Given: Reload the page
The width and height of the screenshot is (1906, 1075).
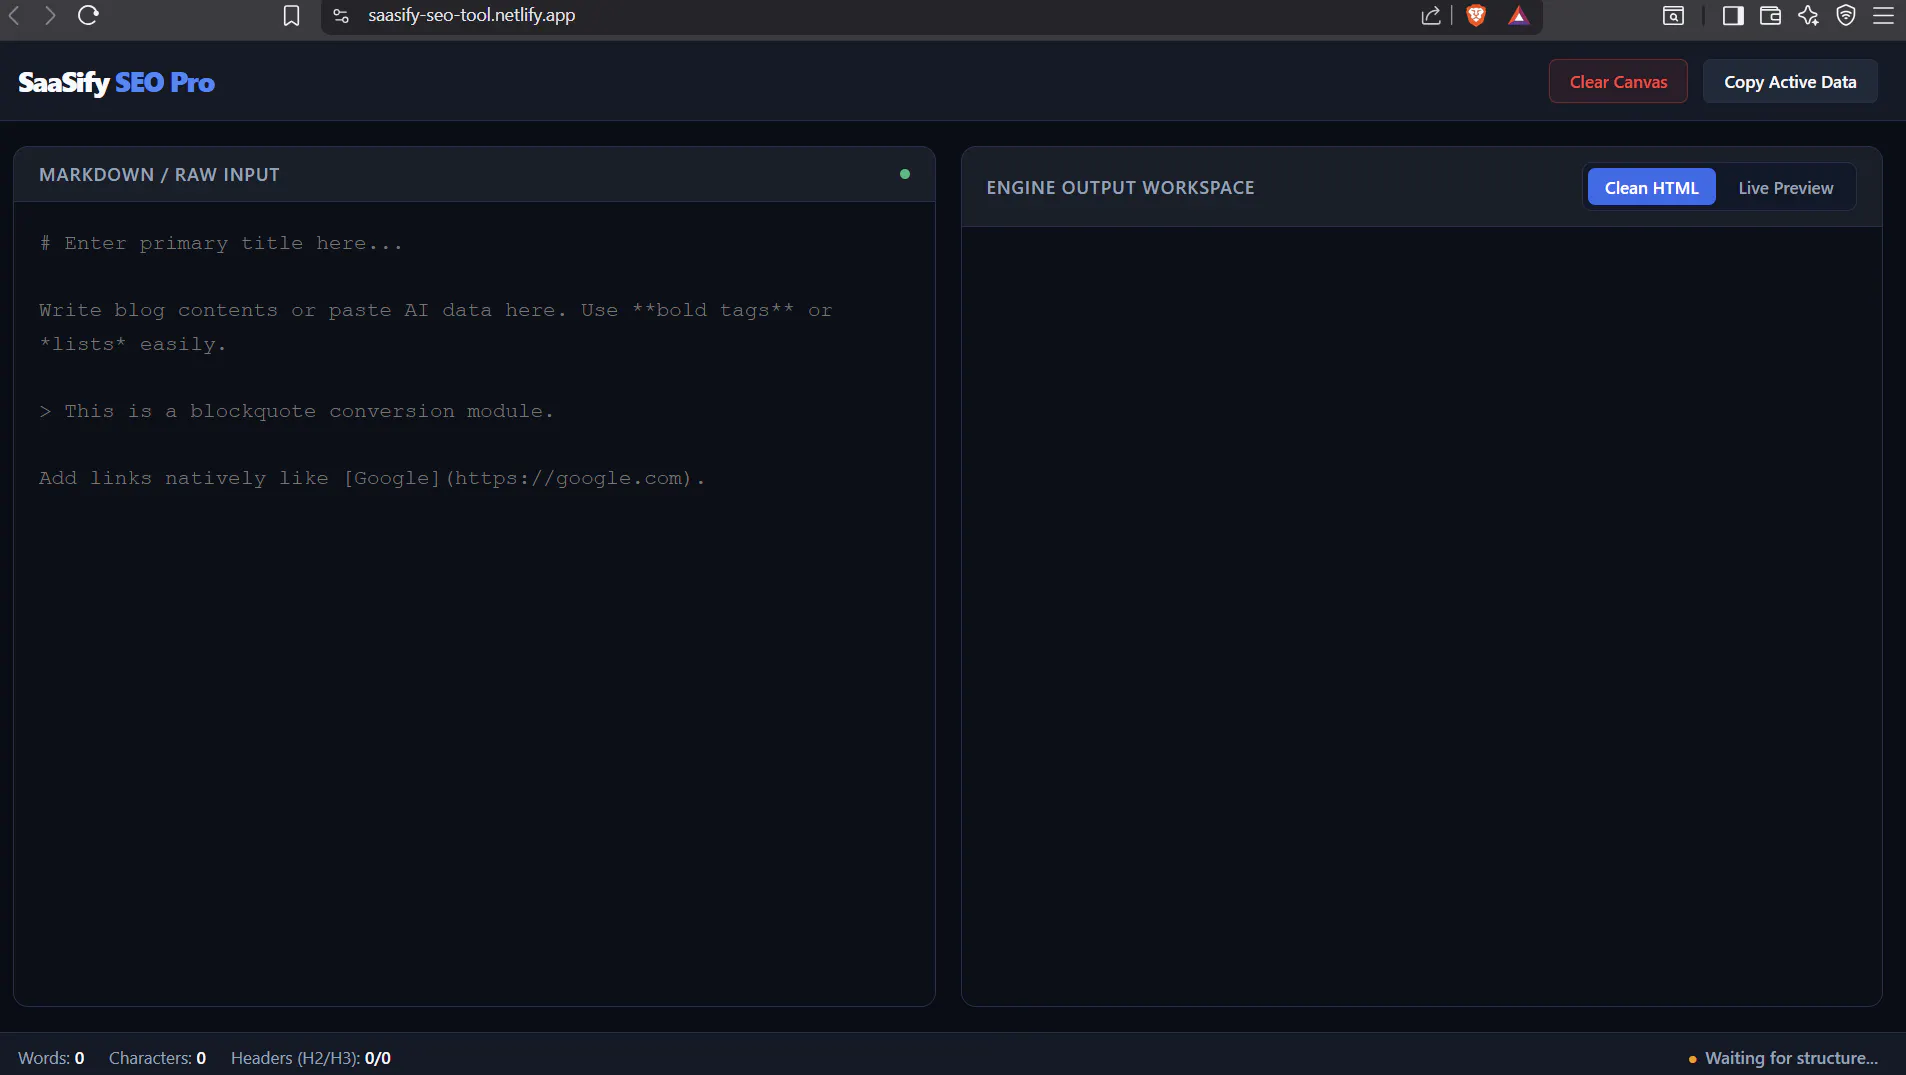Looking at the screenshot, I should click(x=88, y=15).
